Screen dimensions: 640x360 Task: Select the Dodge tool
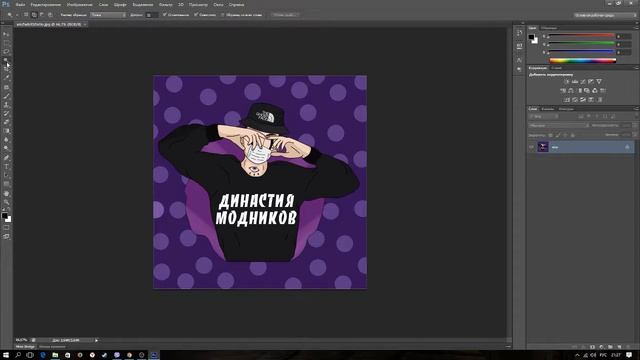coord(6,149)
